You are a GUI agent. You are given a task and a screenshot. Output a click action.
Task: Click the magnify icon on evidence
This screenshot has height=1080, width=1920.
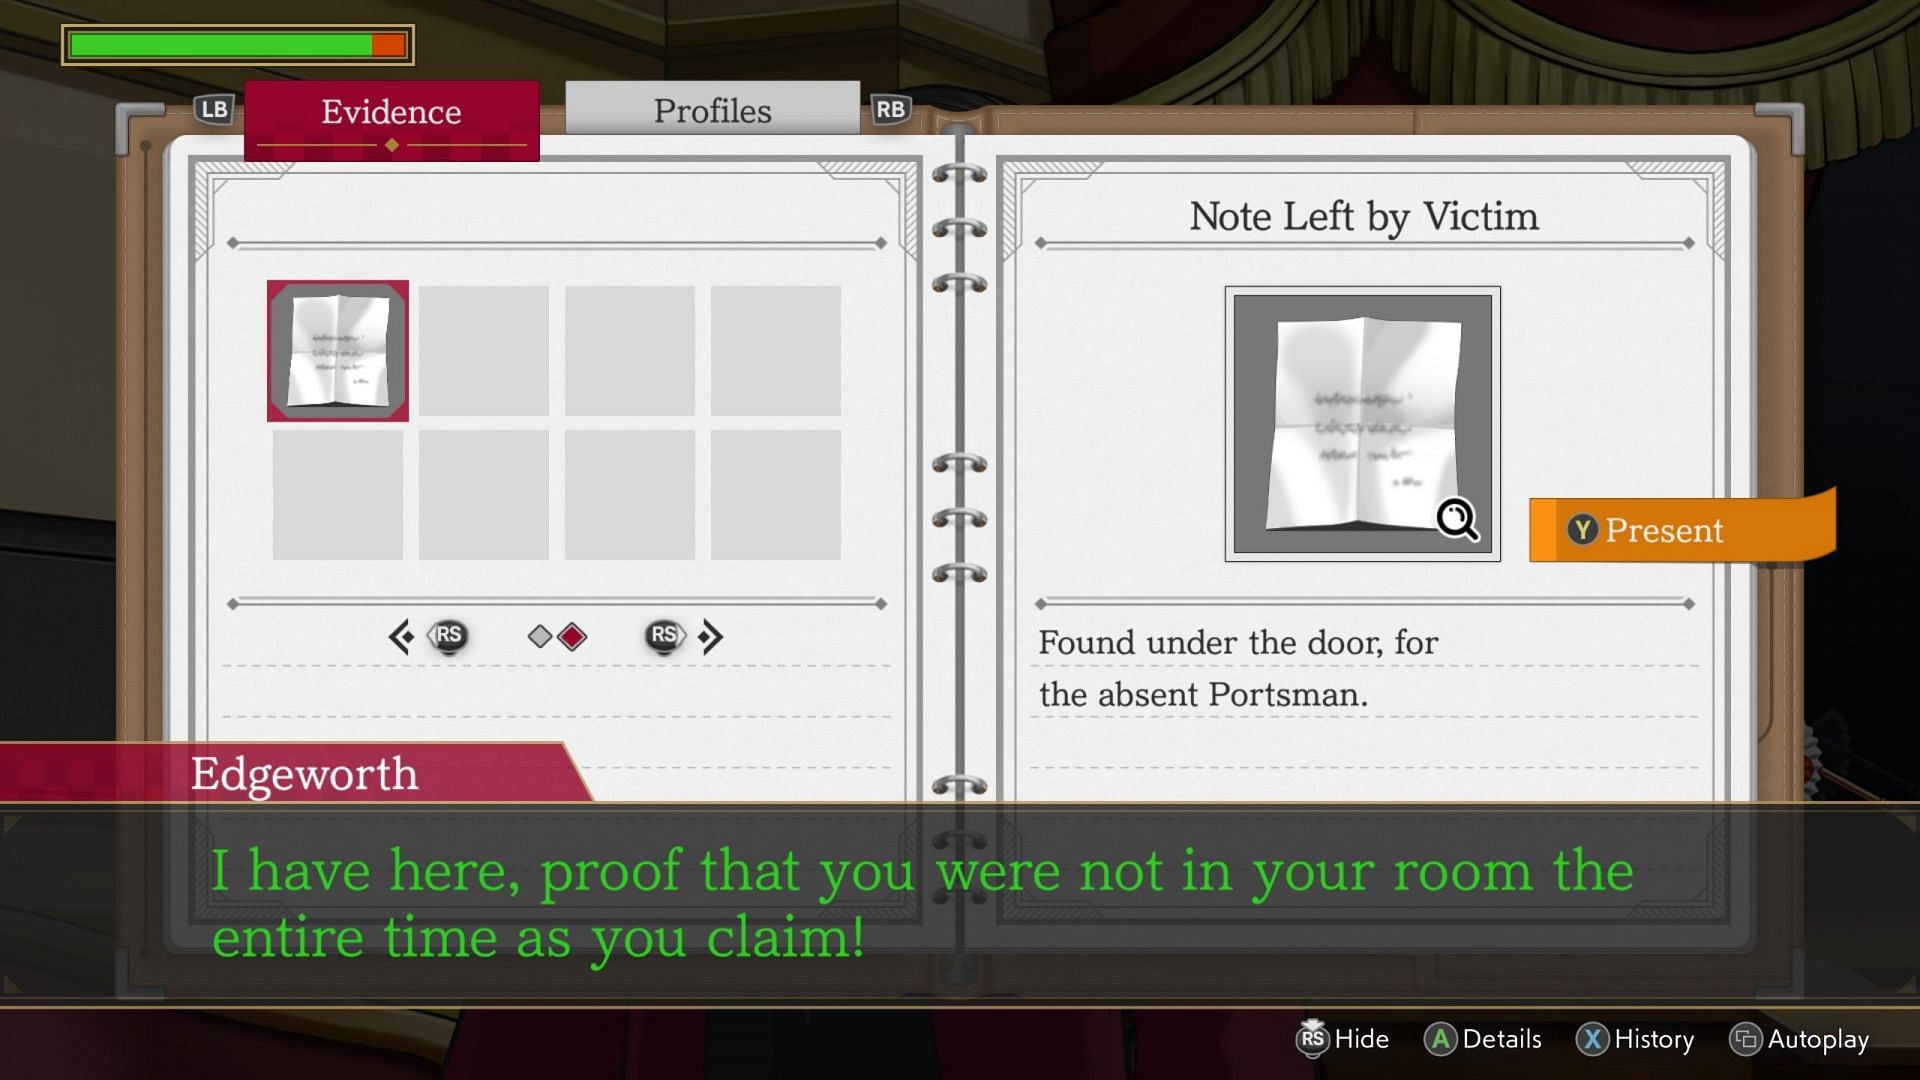point(1458,518)
